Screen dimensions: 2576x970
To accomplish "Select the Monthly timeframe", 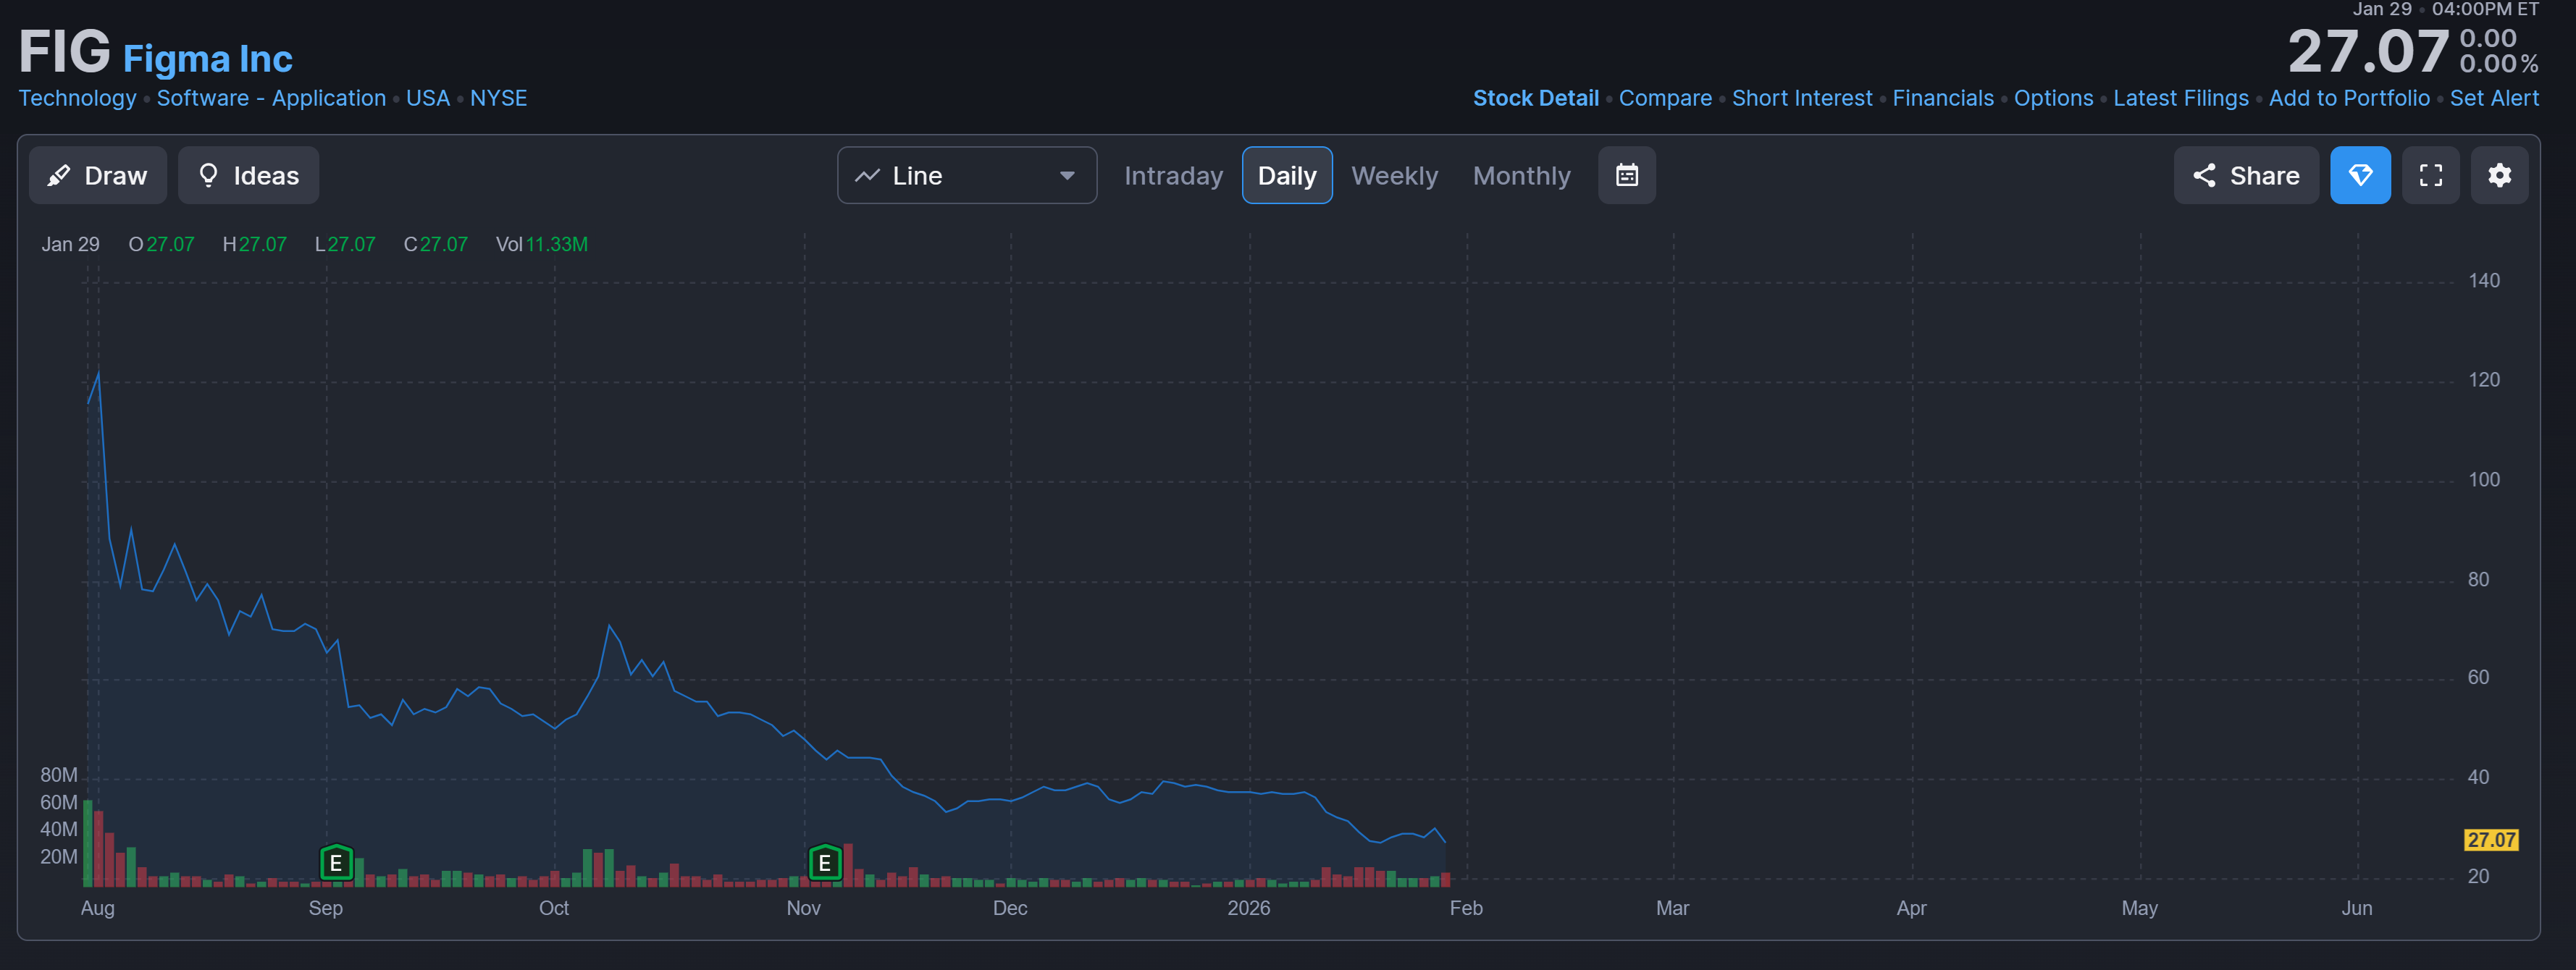I will (1521, 176).
